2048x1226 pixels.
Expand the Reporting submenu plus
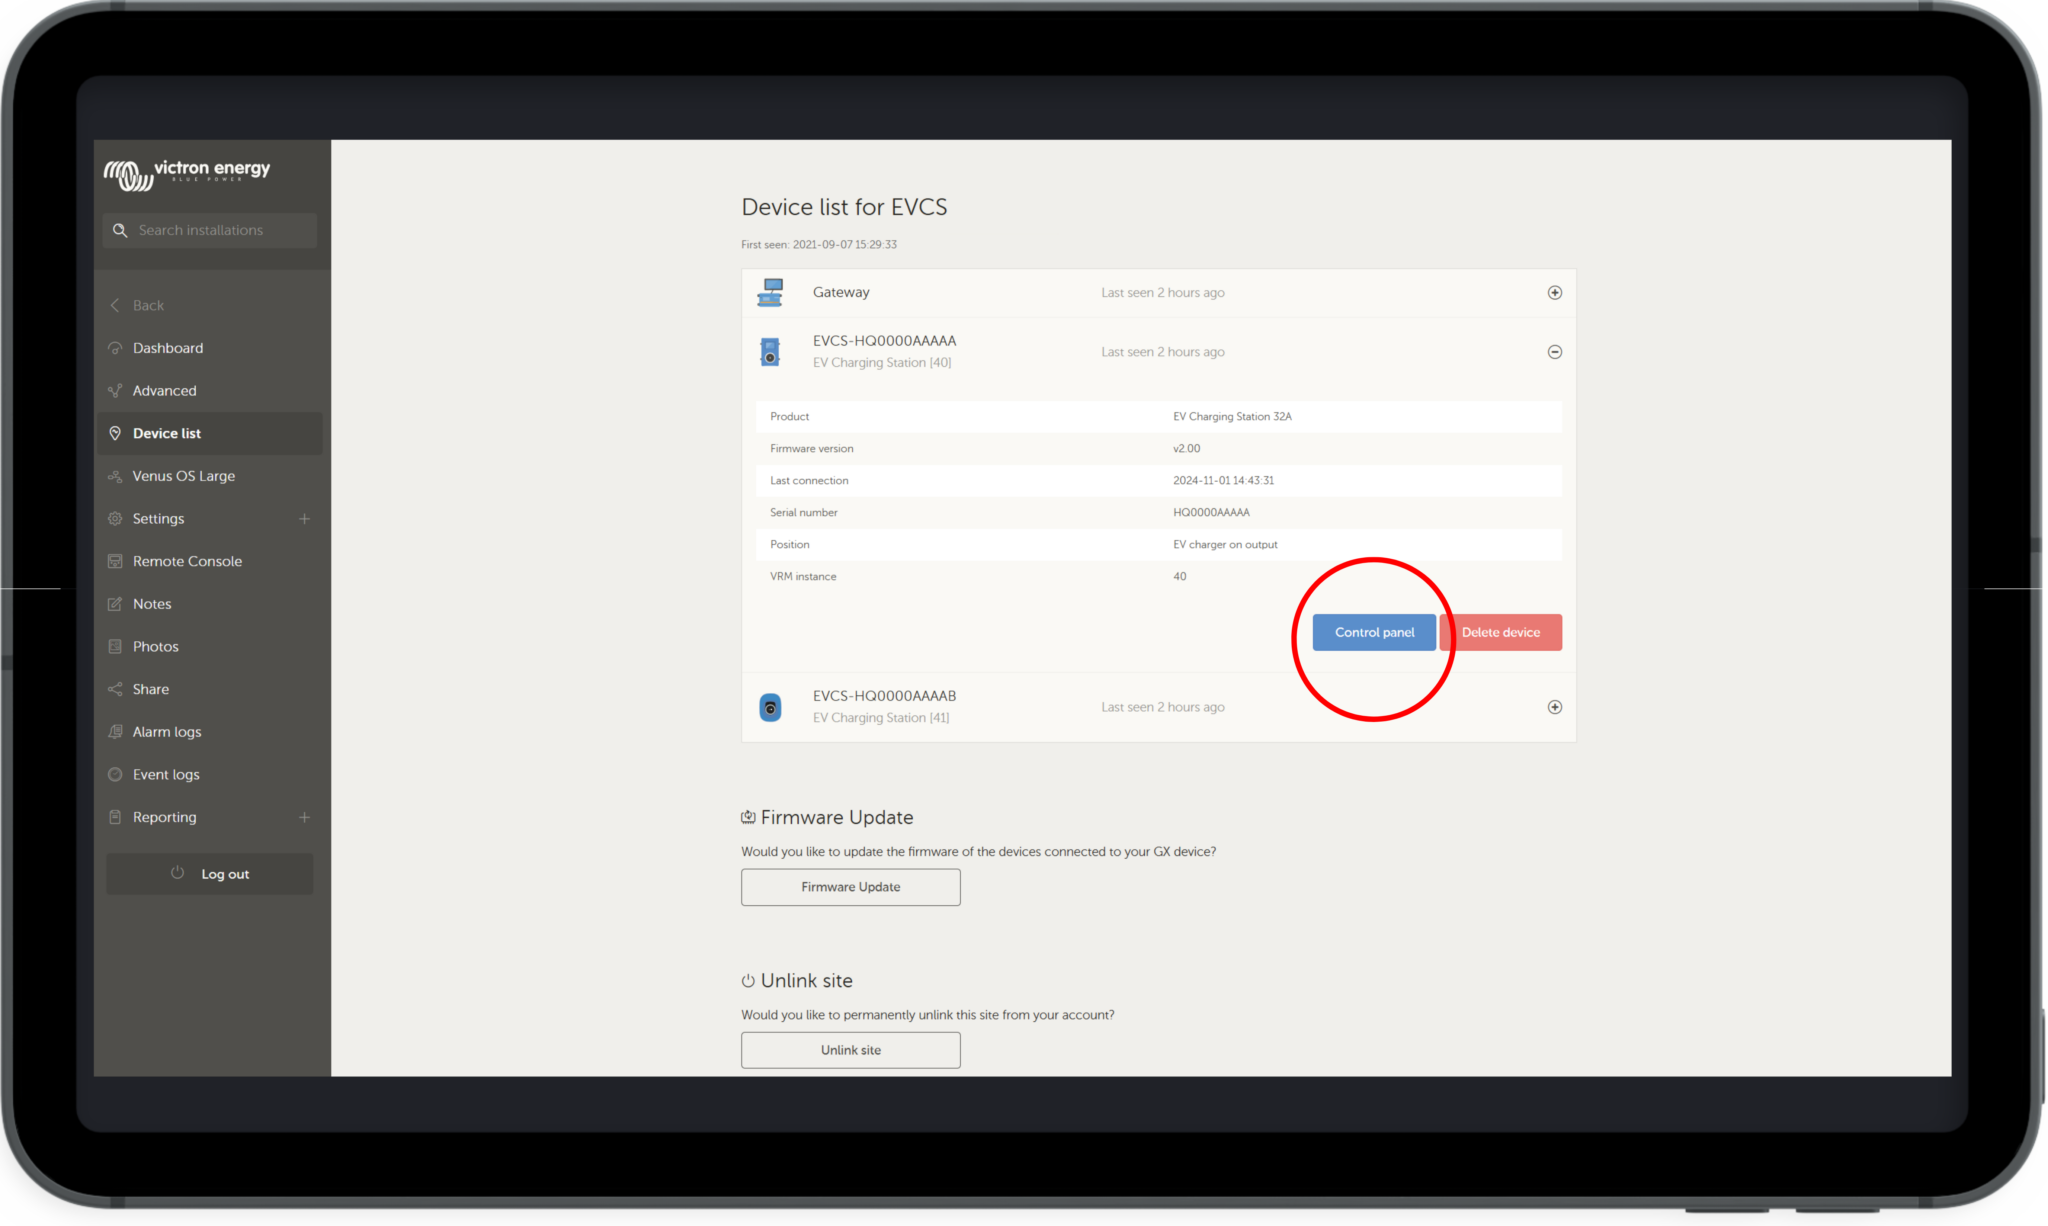coord(304,817)
